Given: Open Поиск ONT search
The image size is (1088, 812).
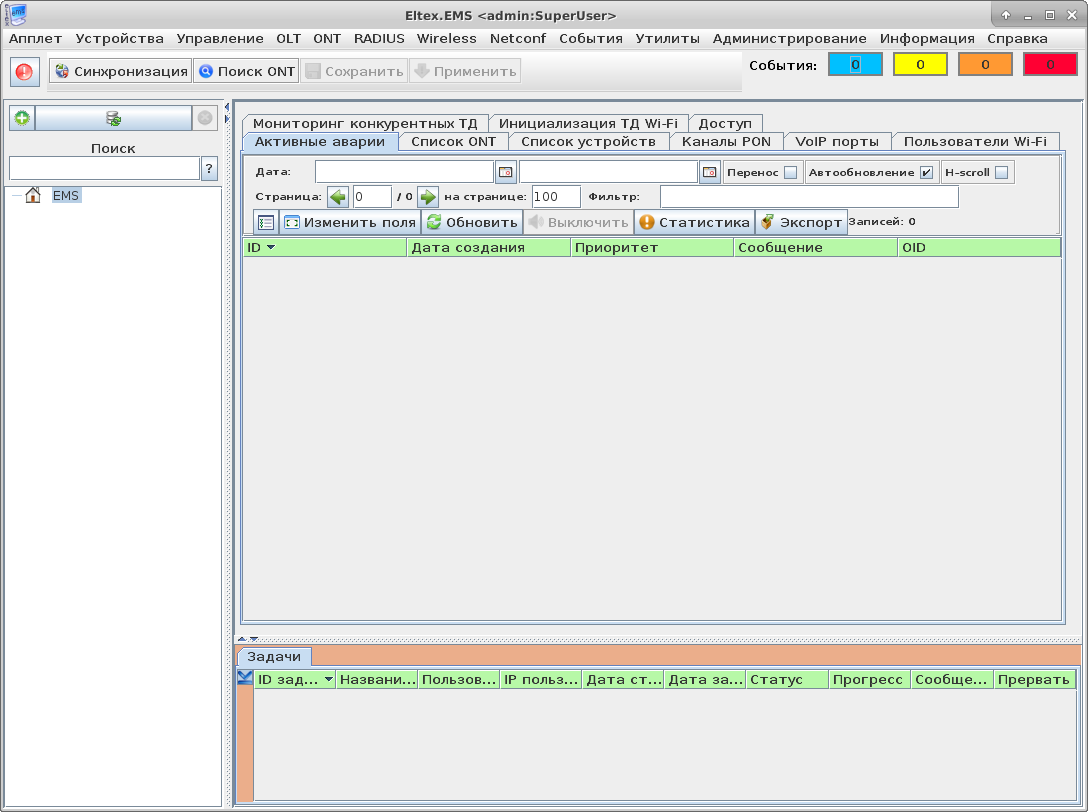Looking at the screenshot, I should click(x=246, y=71).
